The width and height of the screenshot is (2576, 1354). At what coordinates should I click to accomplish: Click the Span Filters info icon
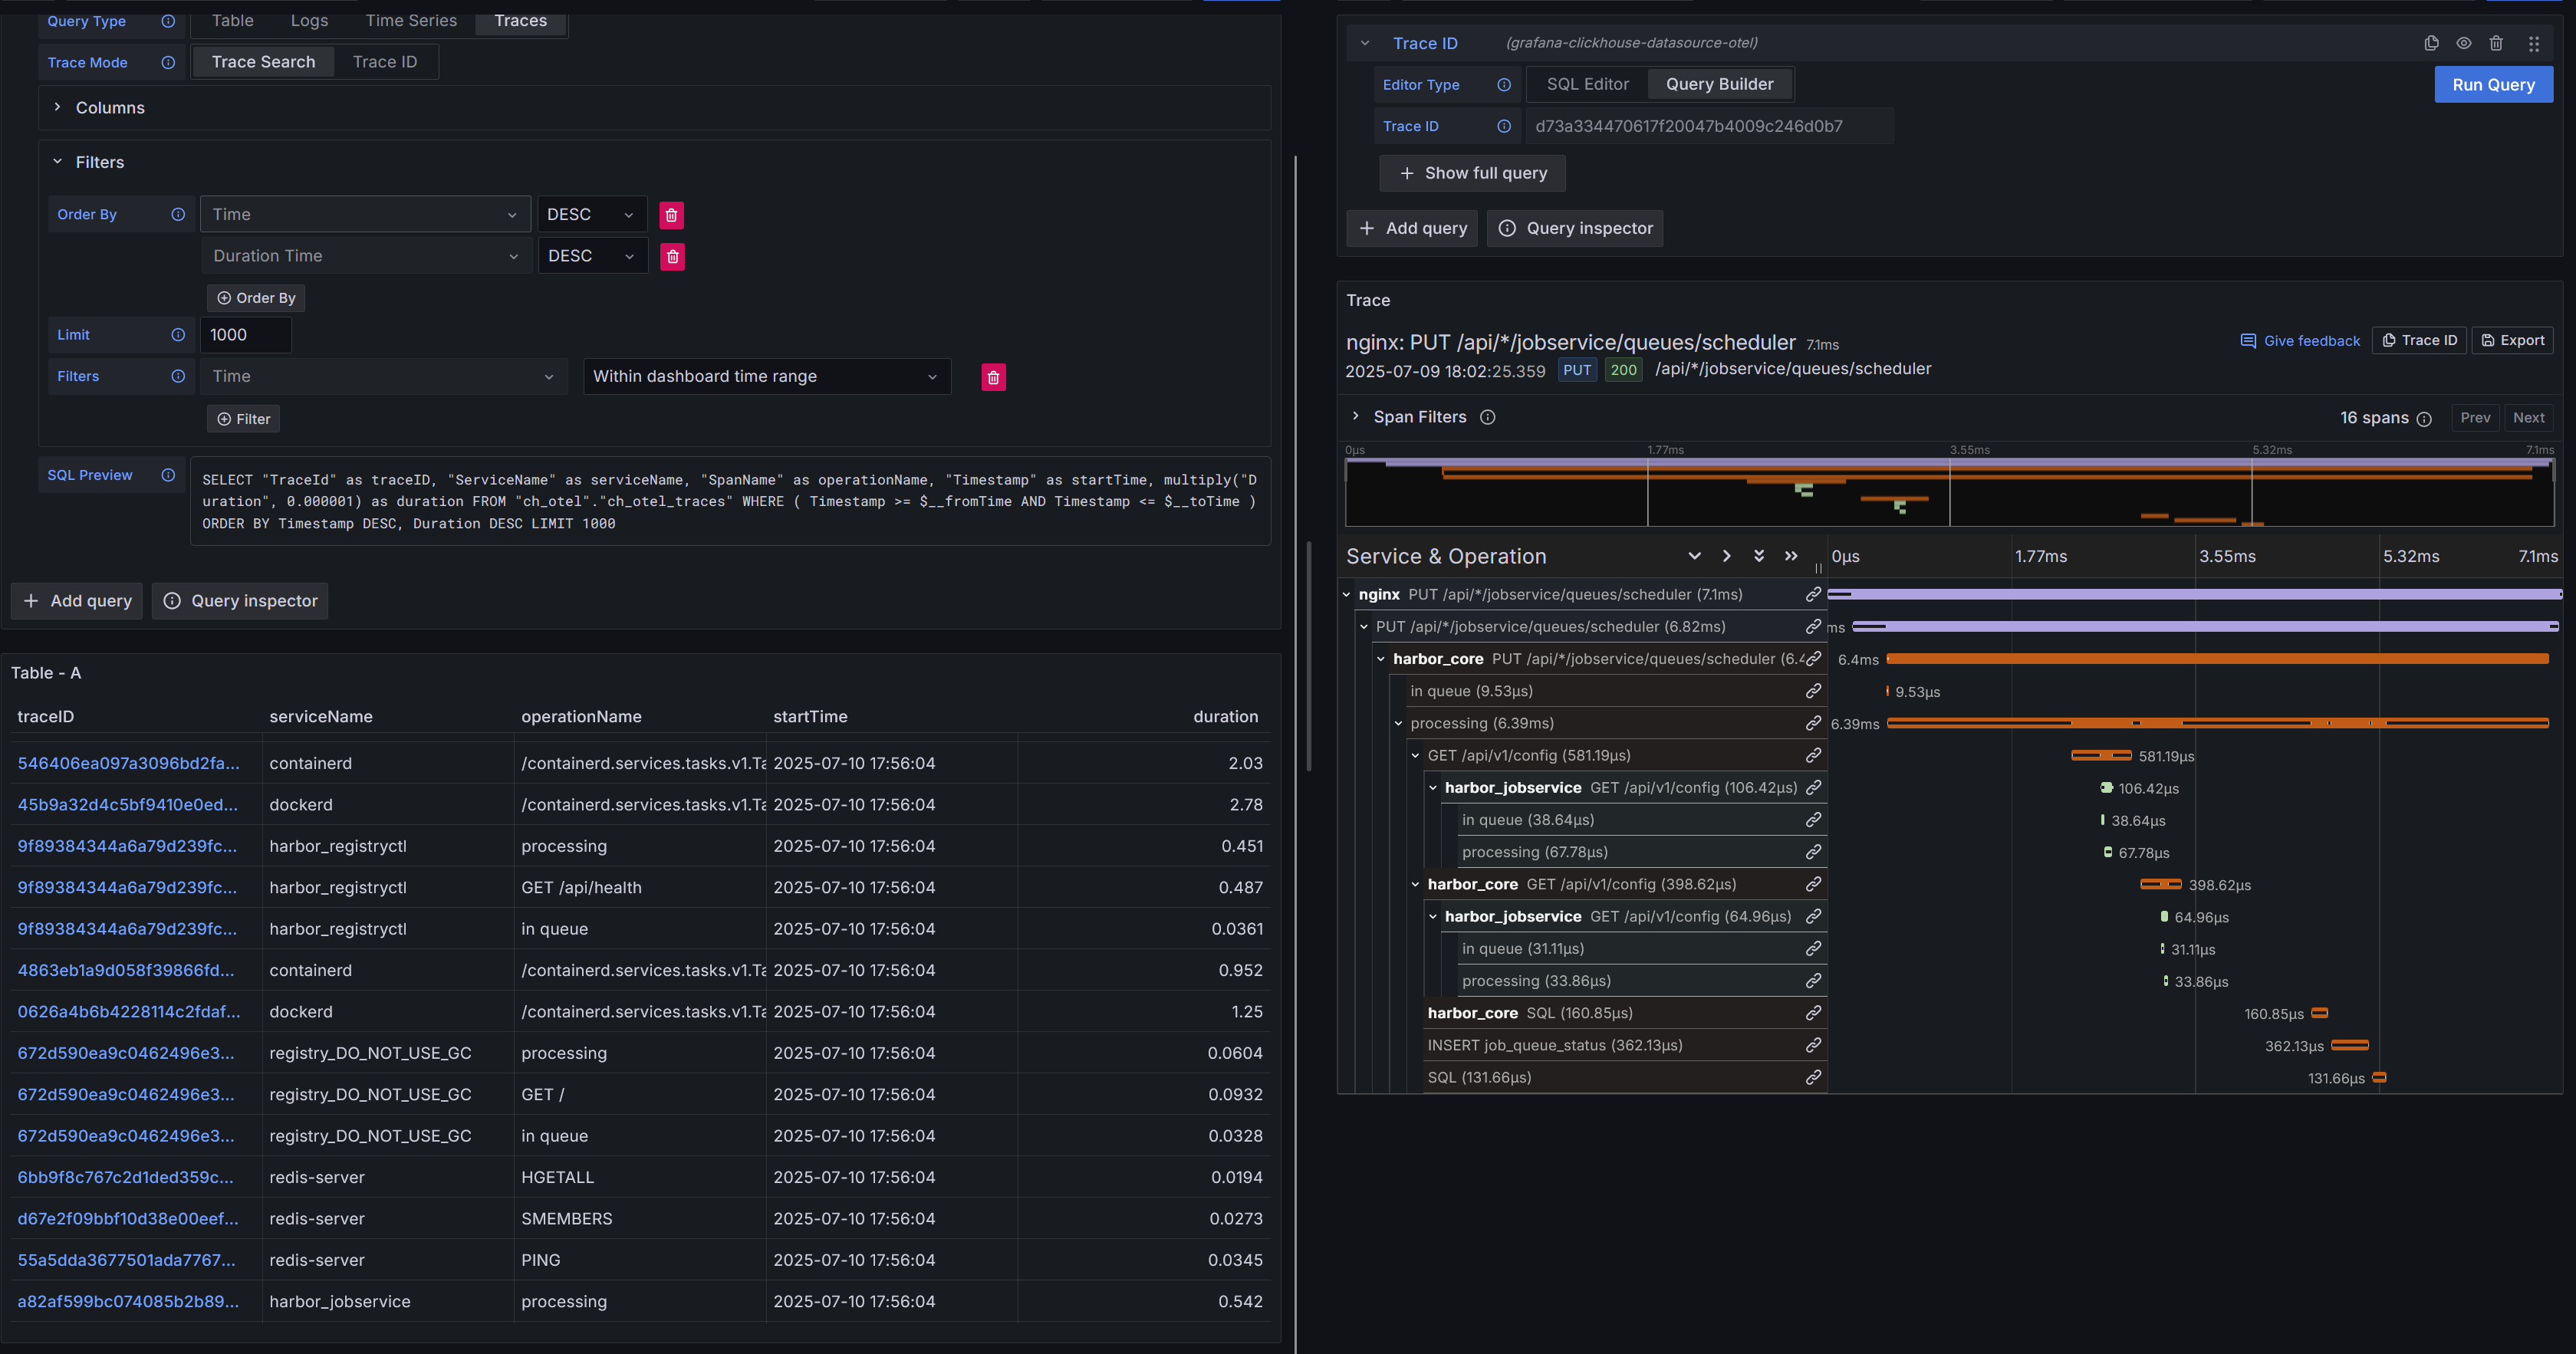pyautogui.click(x=1488, y=417)
